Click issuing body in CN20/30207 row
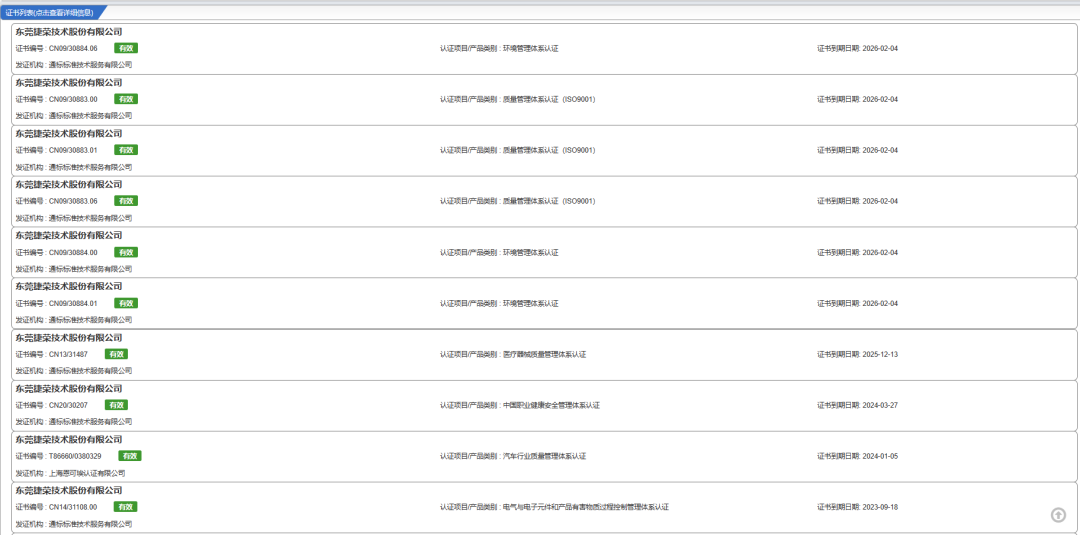The image size is (1080, 535). click(90, 422)
